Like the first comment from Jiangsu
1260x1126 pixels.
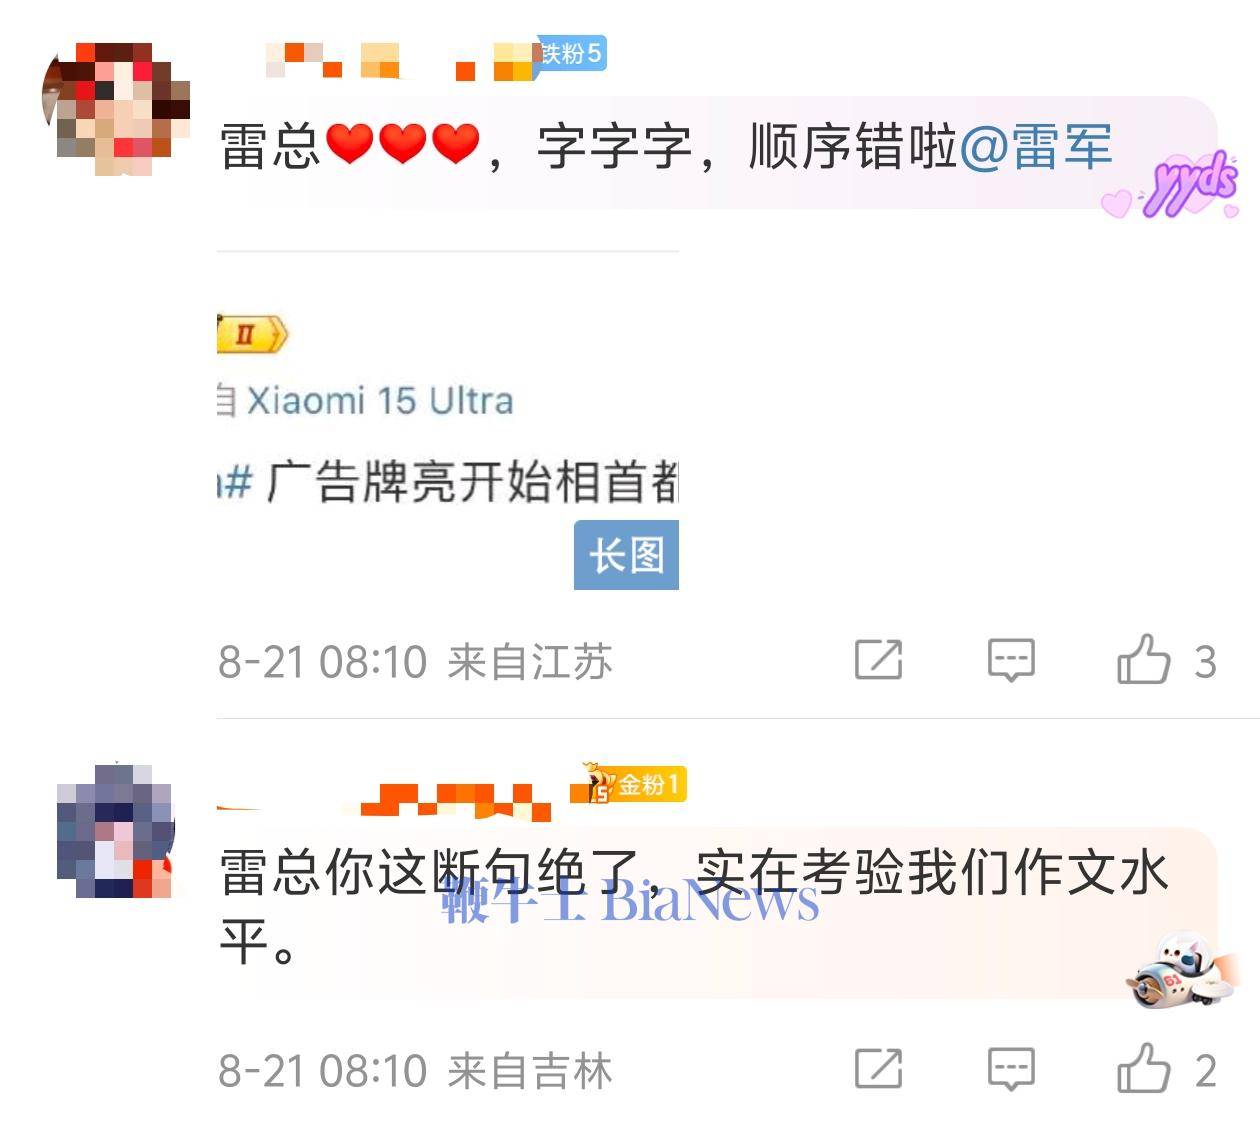coord(1165,661)
